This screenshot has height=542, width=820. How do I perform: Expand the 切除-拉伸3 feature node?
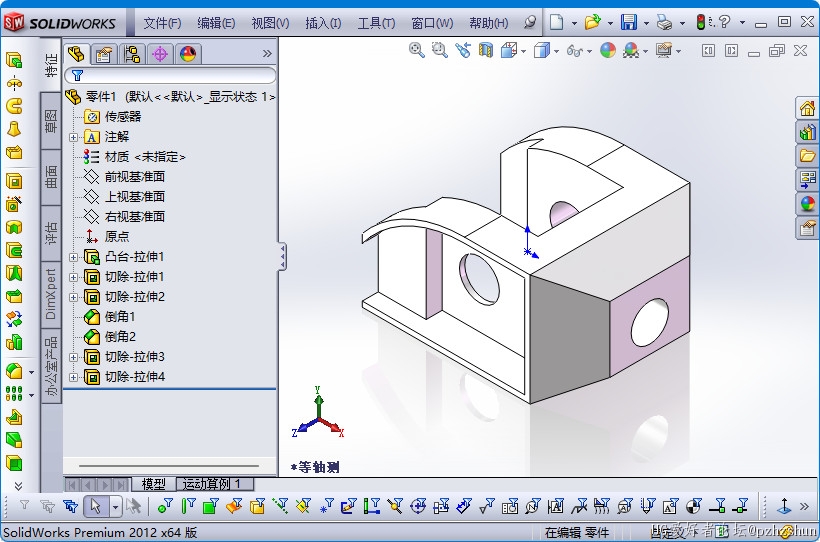pyautogui.click(x=73, y=357)
